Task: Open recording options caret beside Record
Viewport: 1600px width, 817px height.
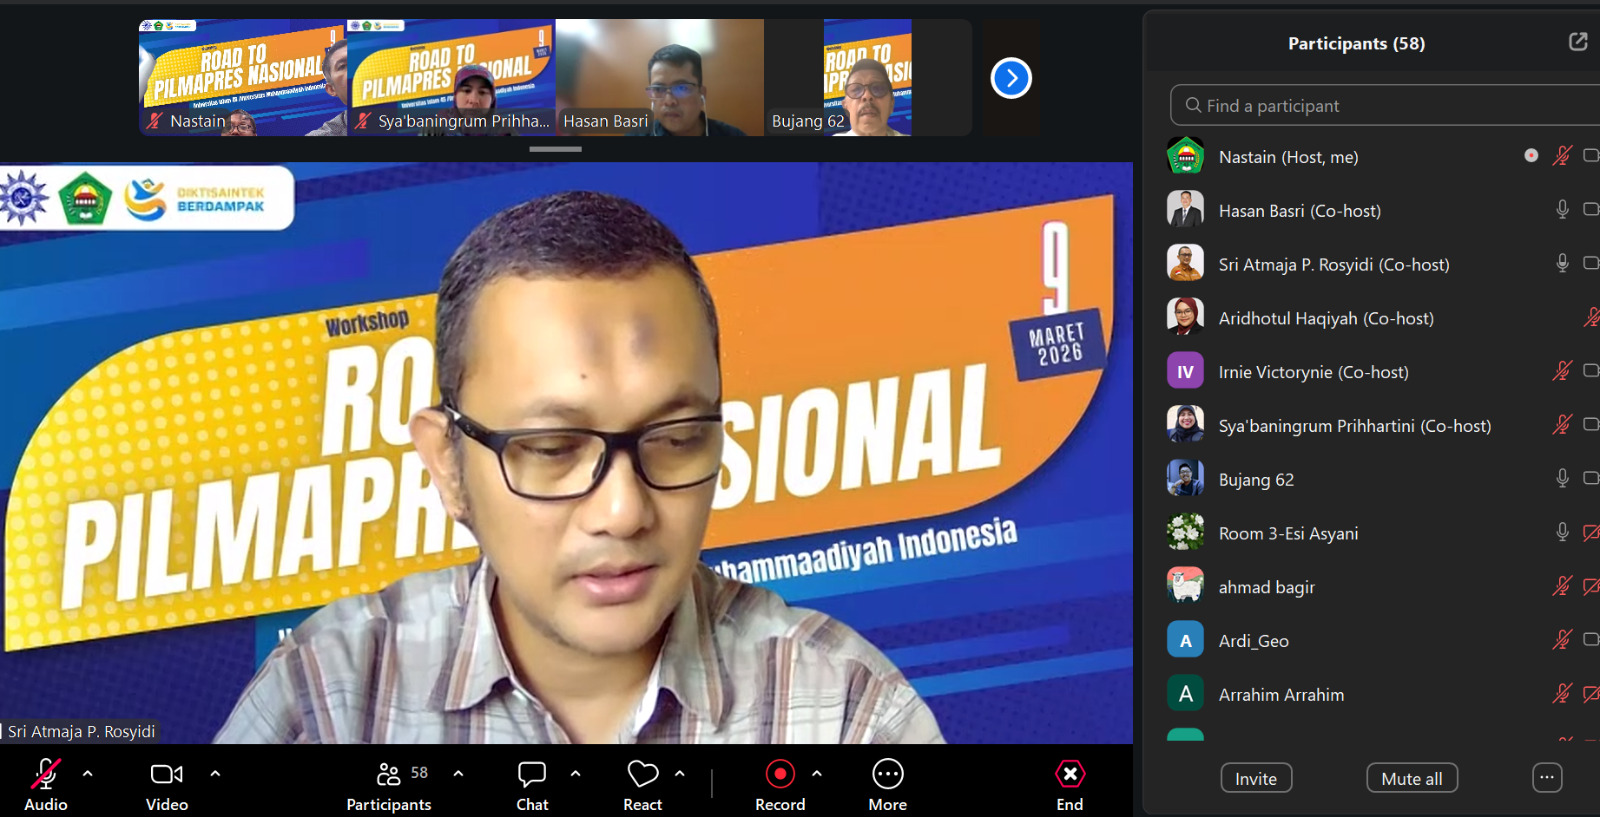Action: (817, 773)
